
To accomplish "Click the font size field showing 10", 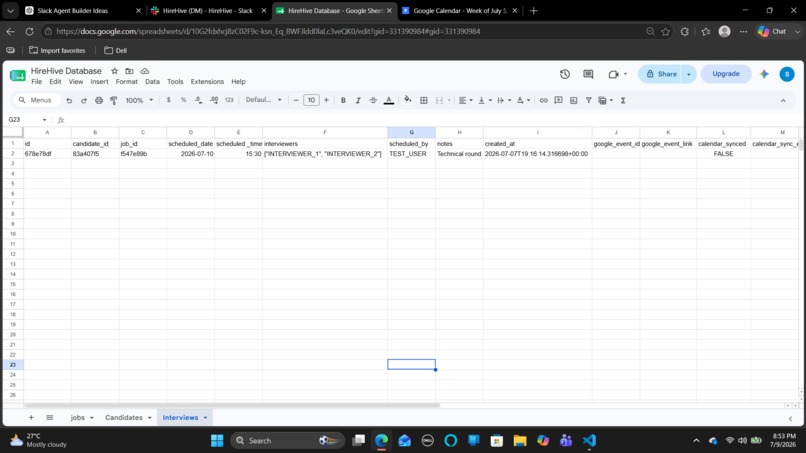I will [311, 100].
